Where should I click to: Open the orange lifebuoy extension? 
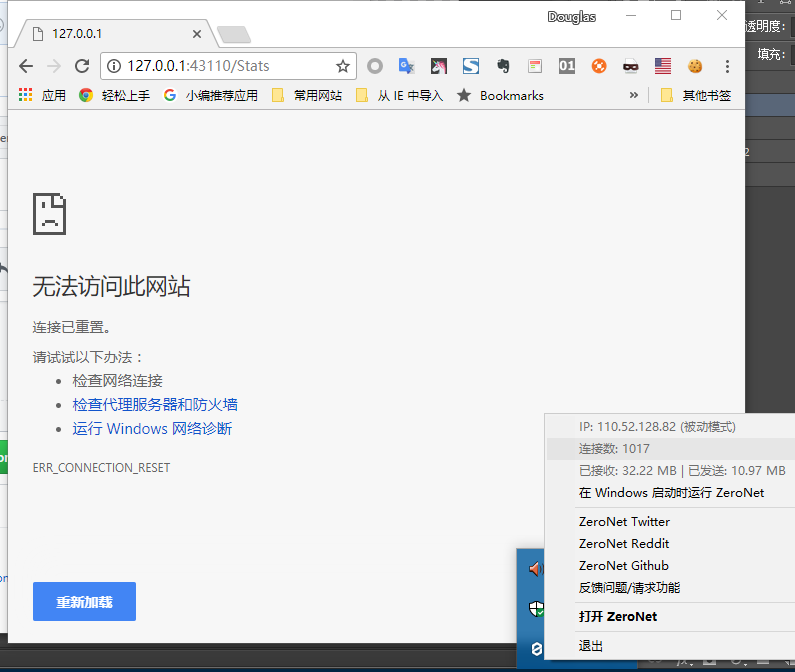(x=599, y=66)
